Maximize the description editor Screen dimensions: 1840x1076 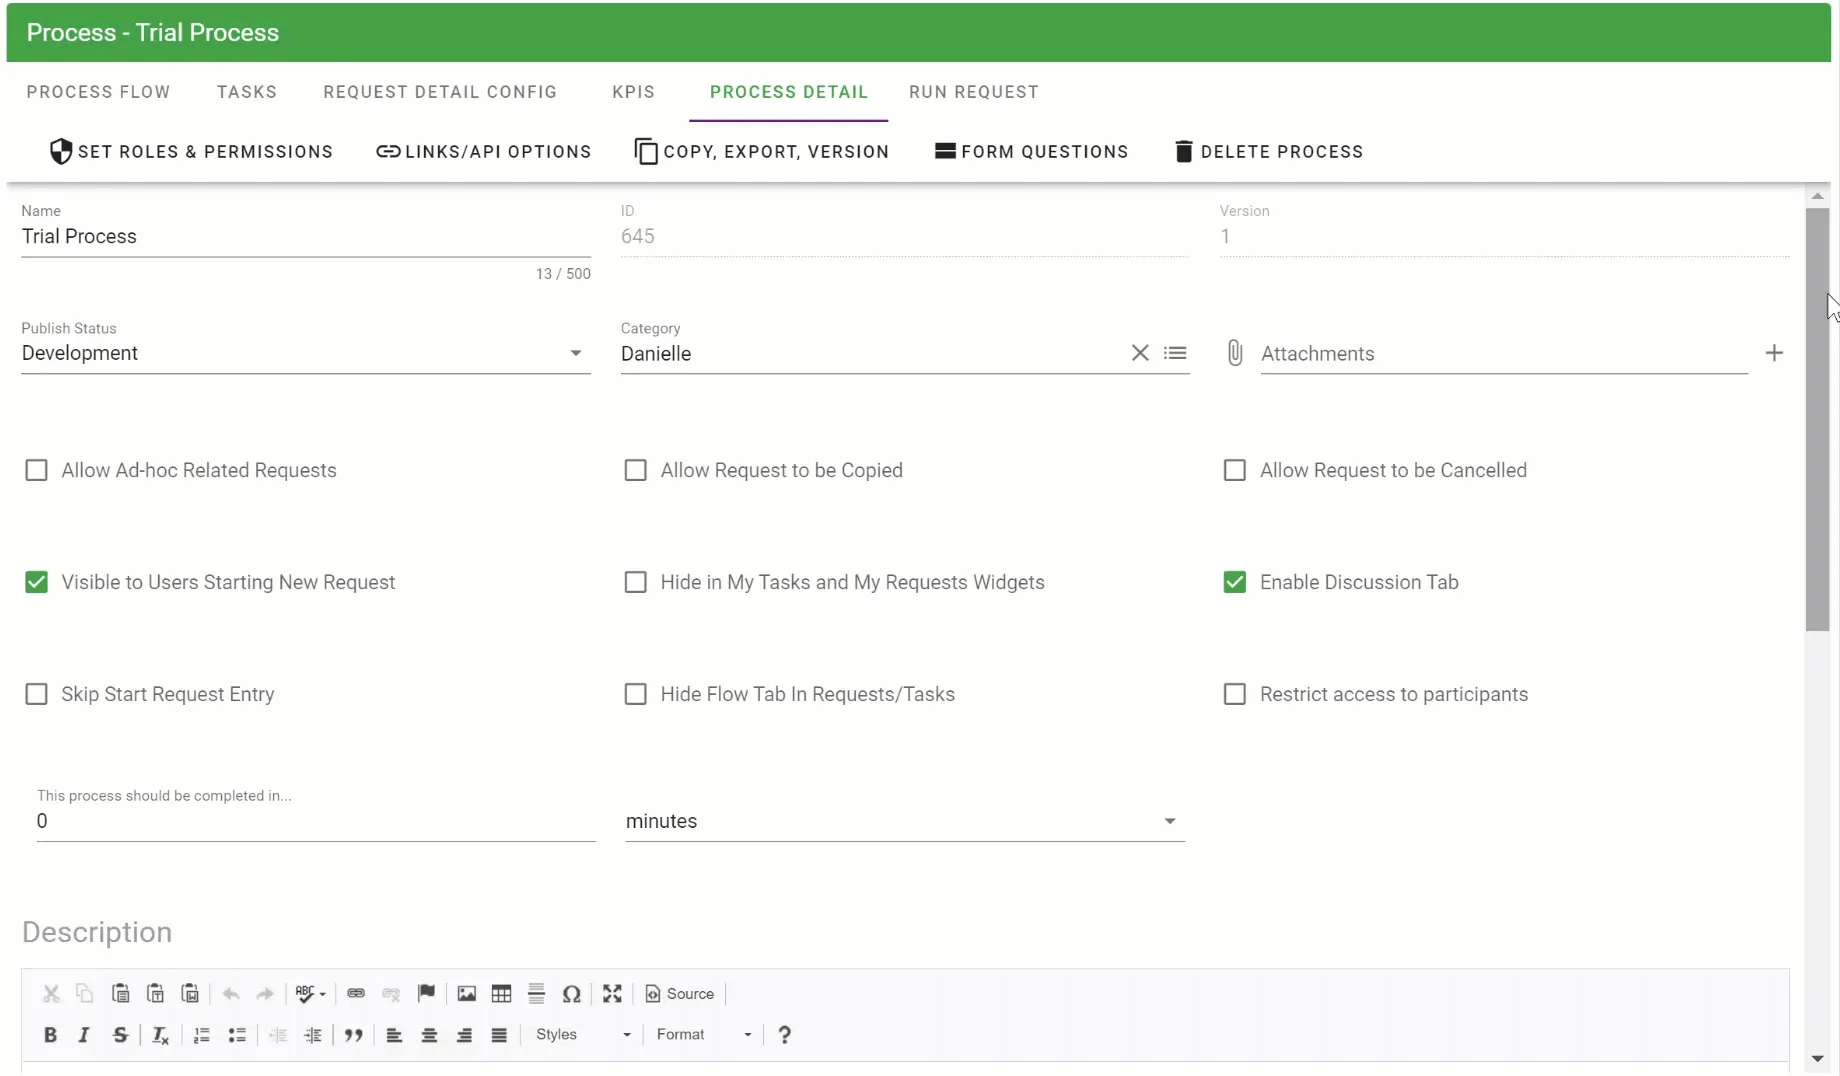(x=612, y=993)
